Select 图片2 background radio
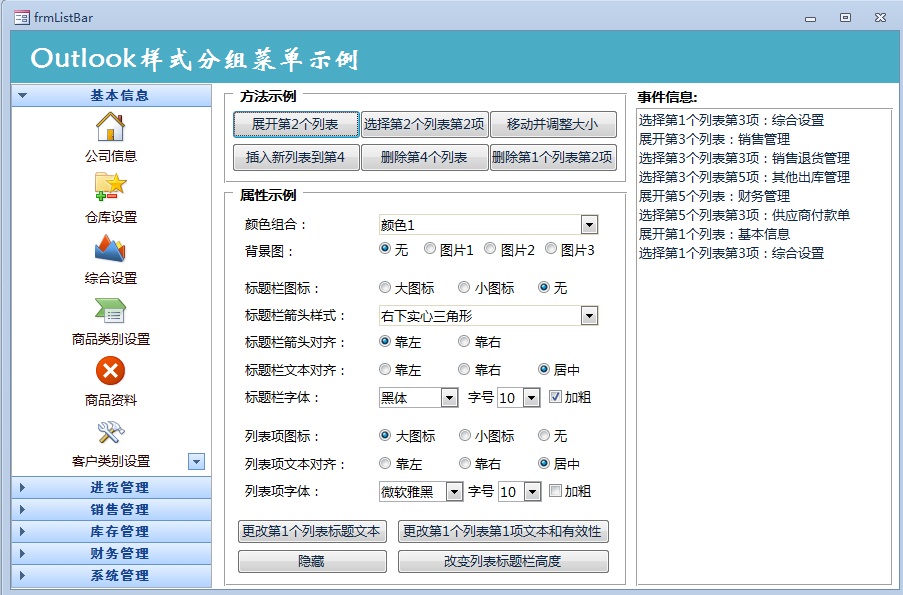The width and height of the screenshot is (903, 595). pyautogui.click(x=490, y=249)
